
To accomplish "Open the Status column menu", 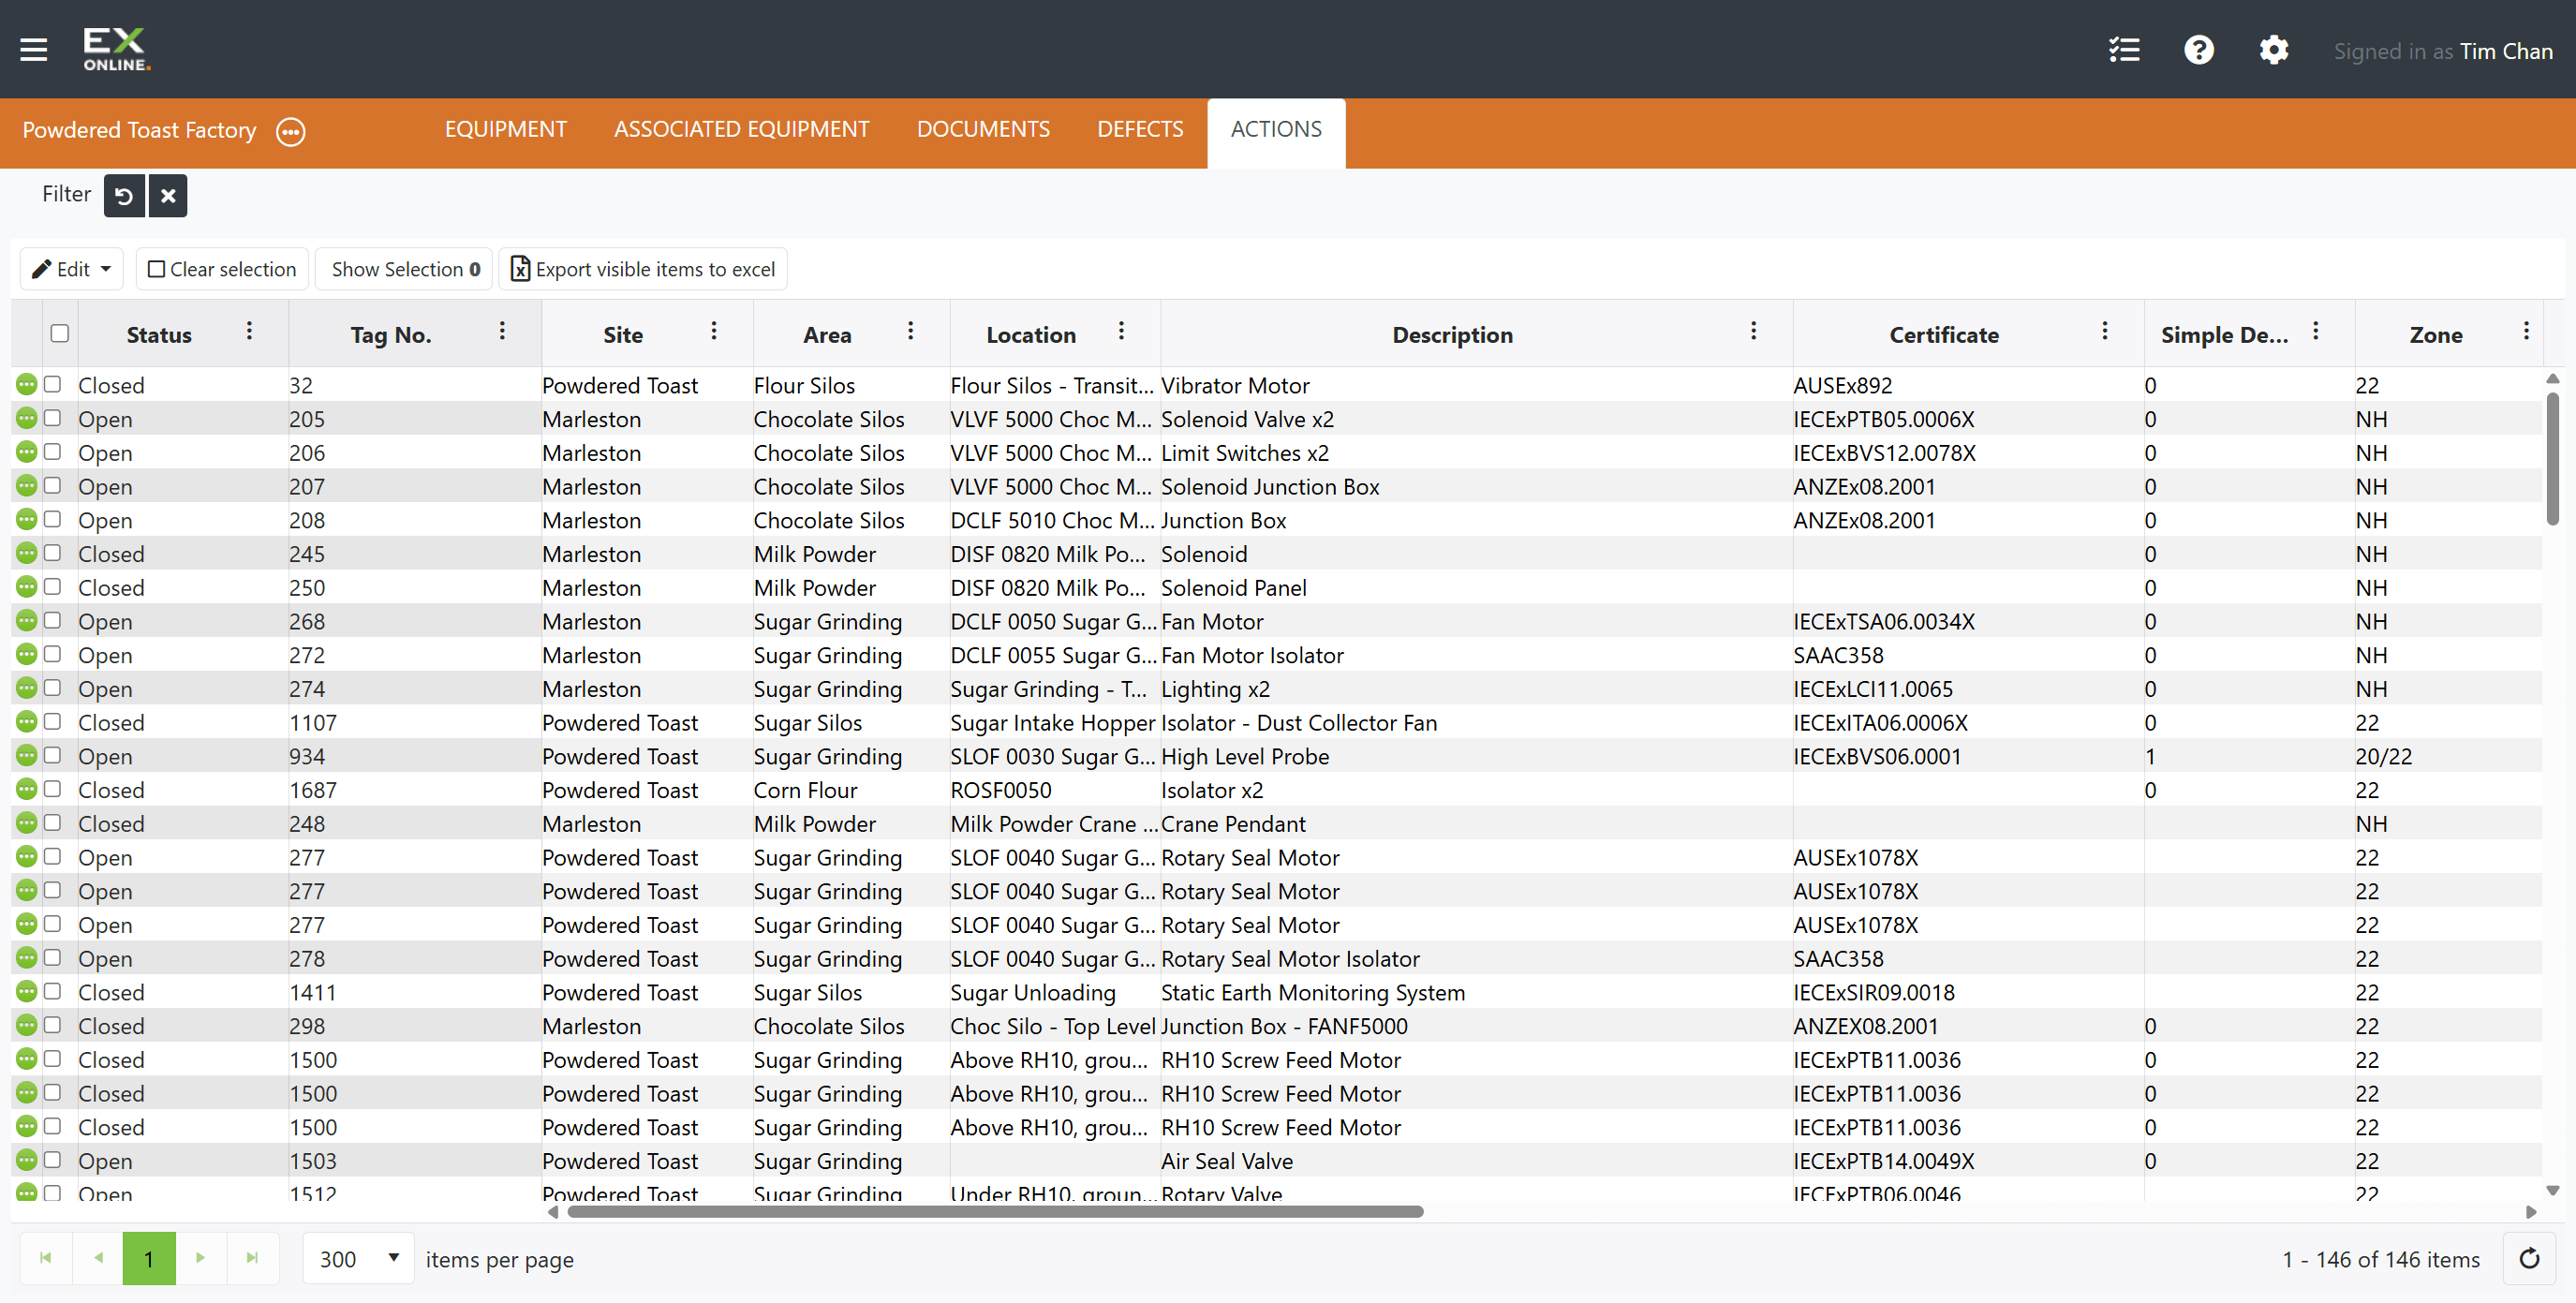I will click(250, 331).
